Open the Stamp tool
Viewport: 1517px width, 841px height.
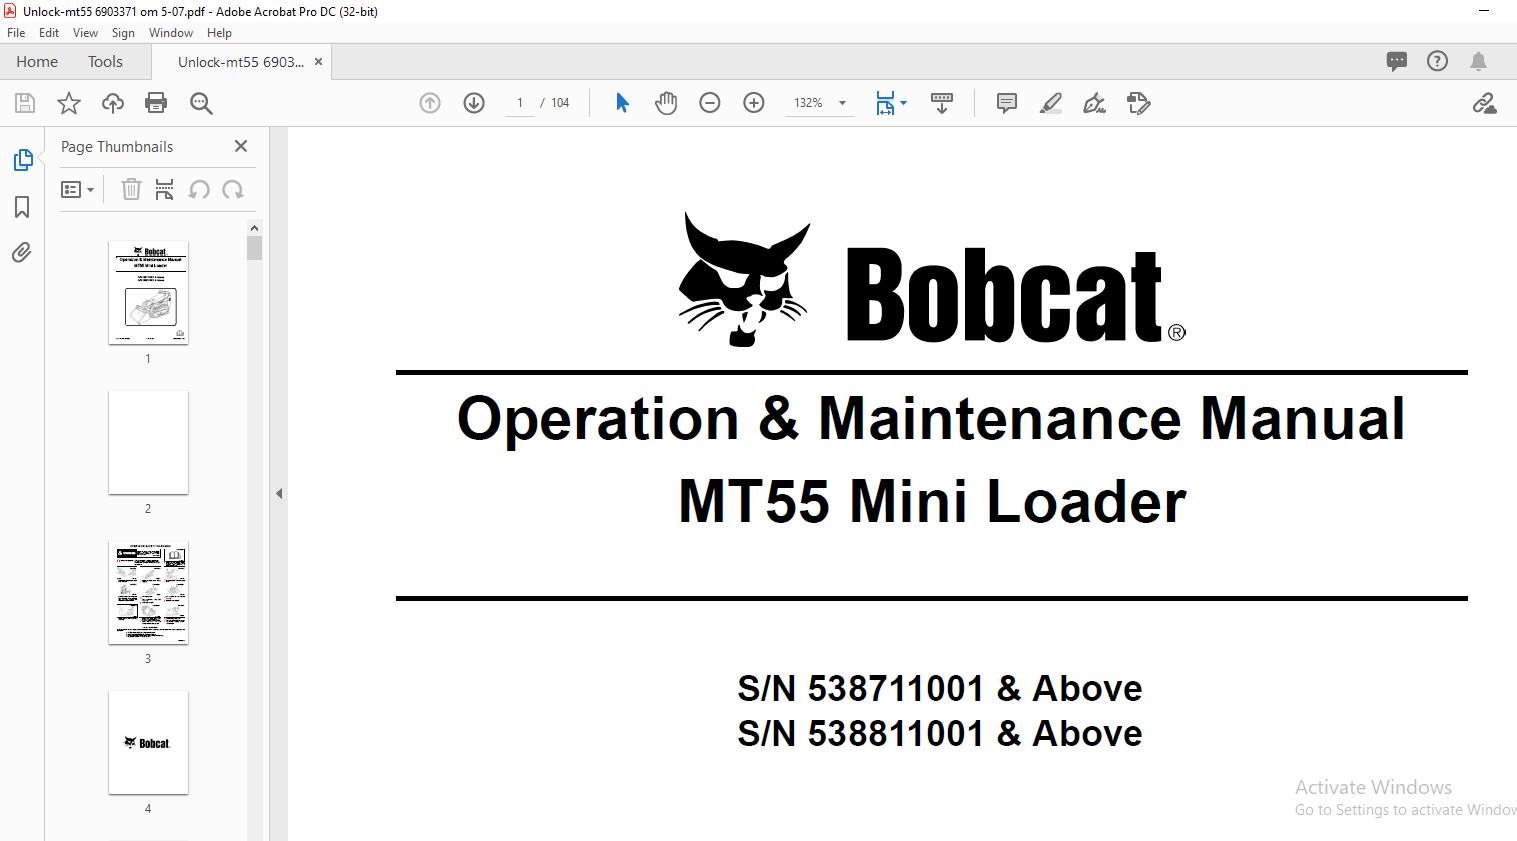point(1139,103)
